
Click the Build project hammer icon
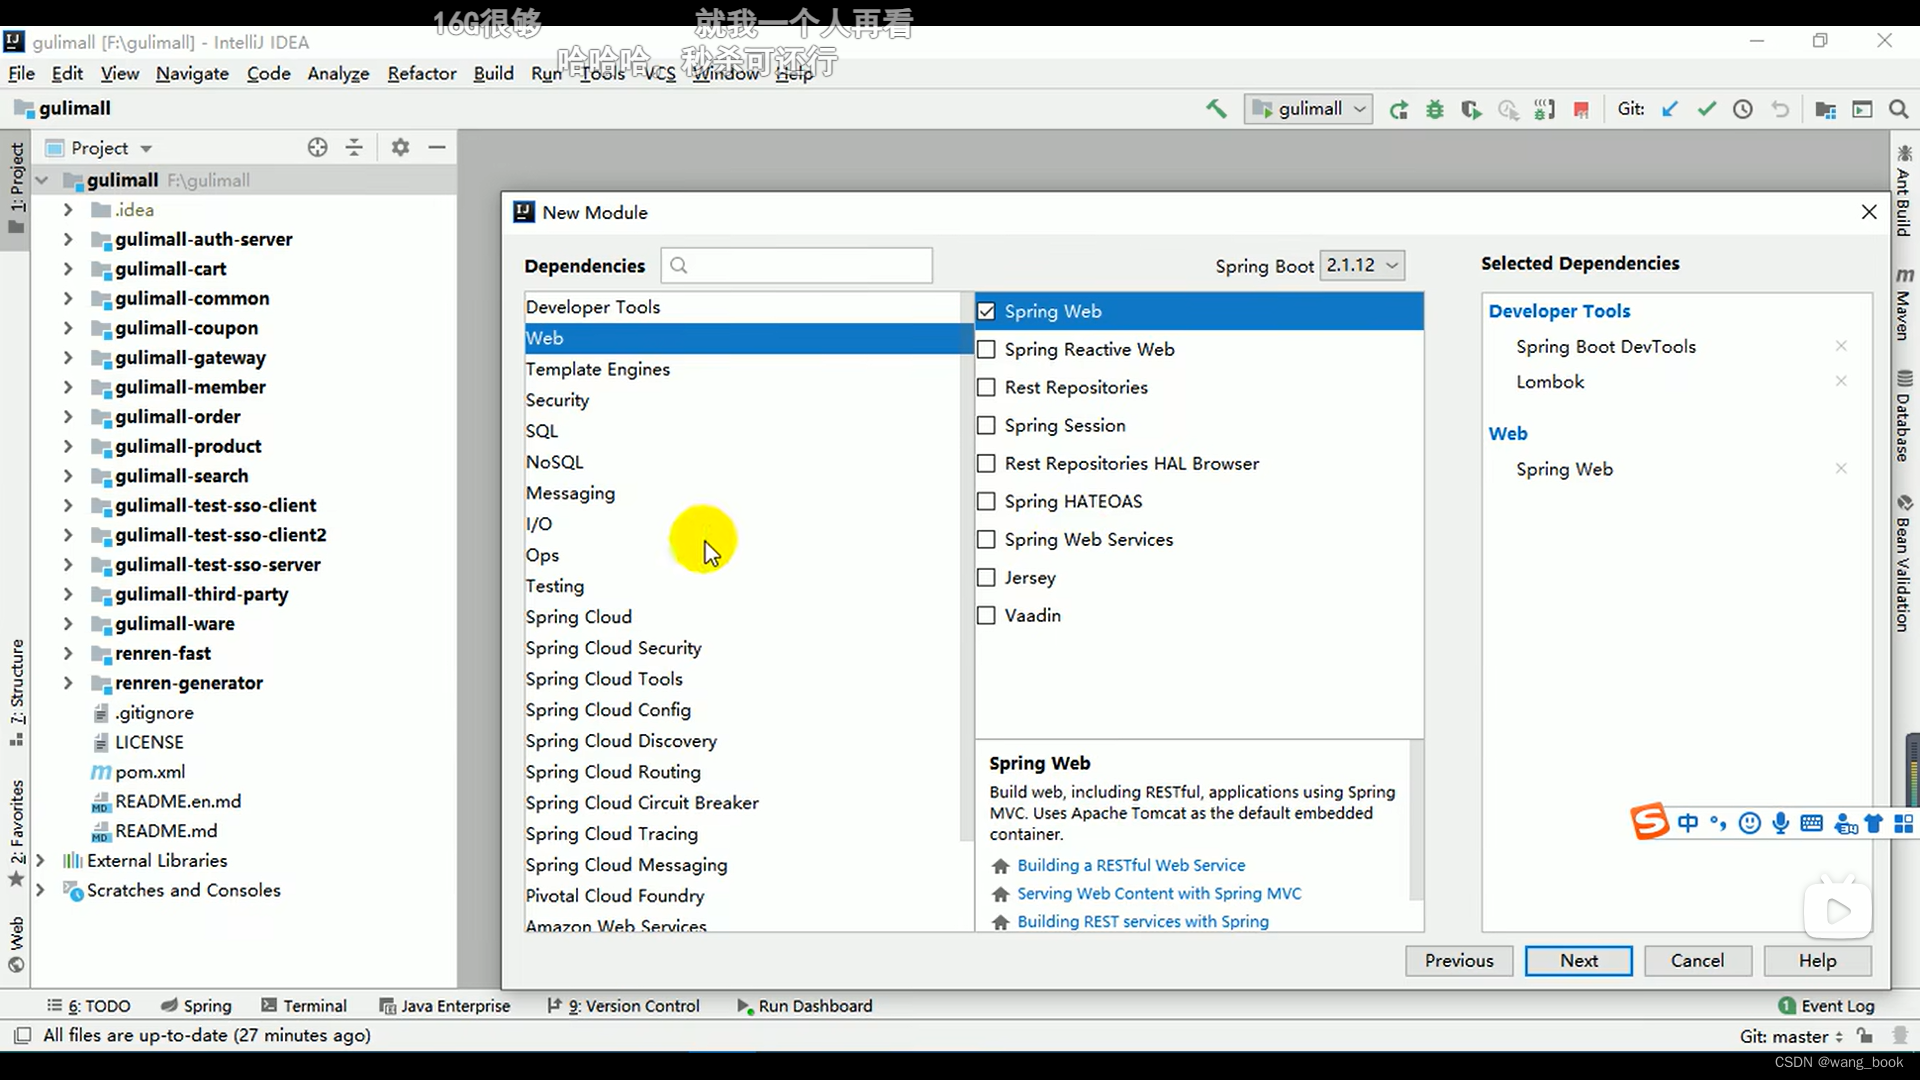click(x=1216, y=109)
